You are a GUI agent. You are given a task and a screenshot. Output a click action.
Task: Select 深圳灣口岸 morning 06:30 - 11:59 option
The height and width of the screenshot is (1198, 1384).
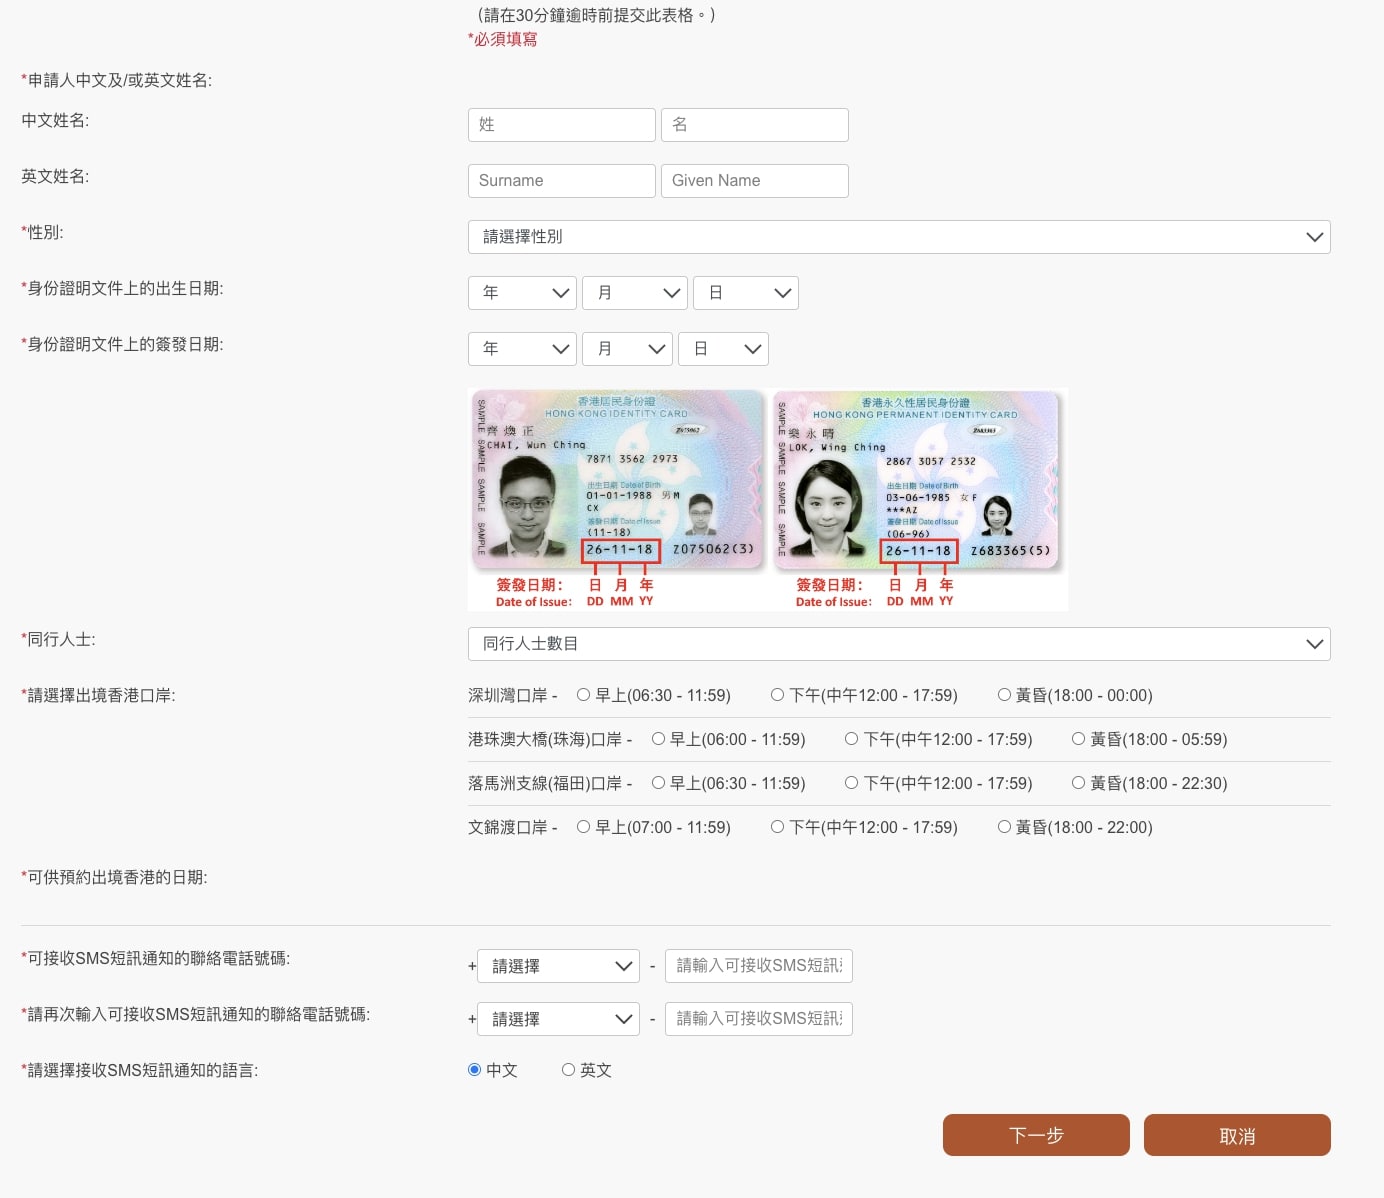coord(584,695)
